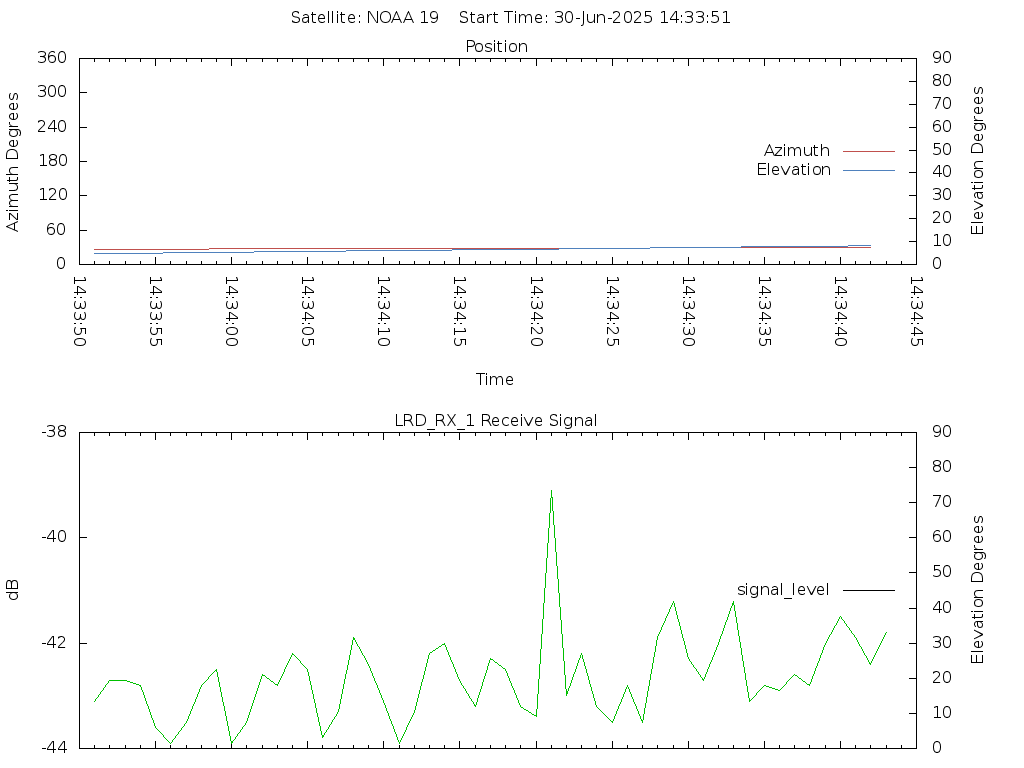This screenshot has width=1024, height=768.
Task: Click the '-44' dB tick label
Action: pos(54,748)
